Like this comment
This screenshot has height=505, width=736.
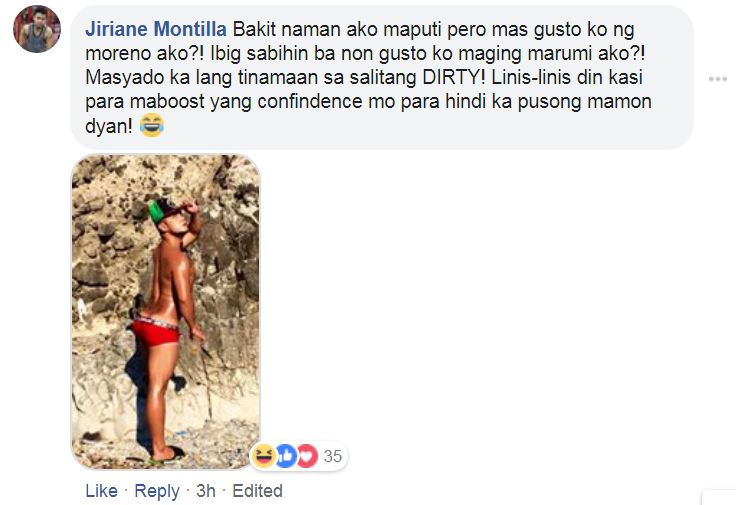pos(101,491)
